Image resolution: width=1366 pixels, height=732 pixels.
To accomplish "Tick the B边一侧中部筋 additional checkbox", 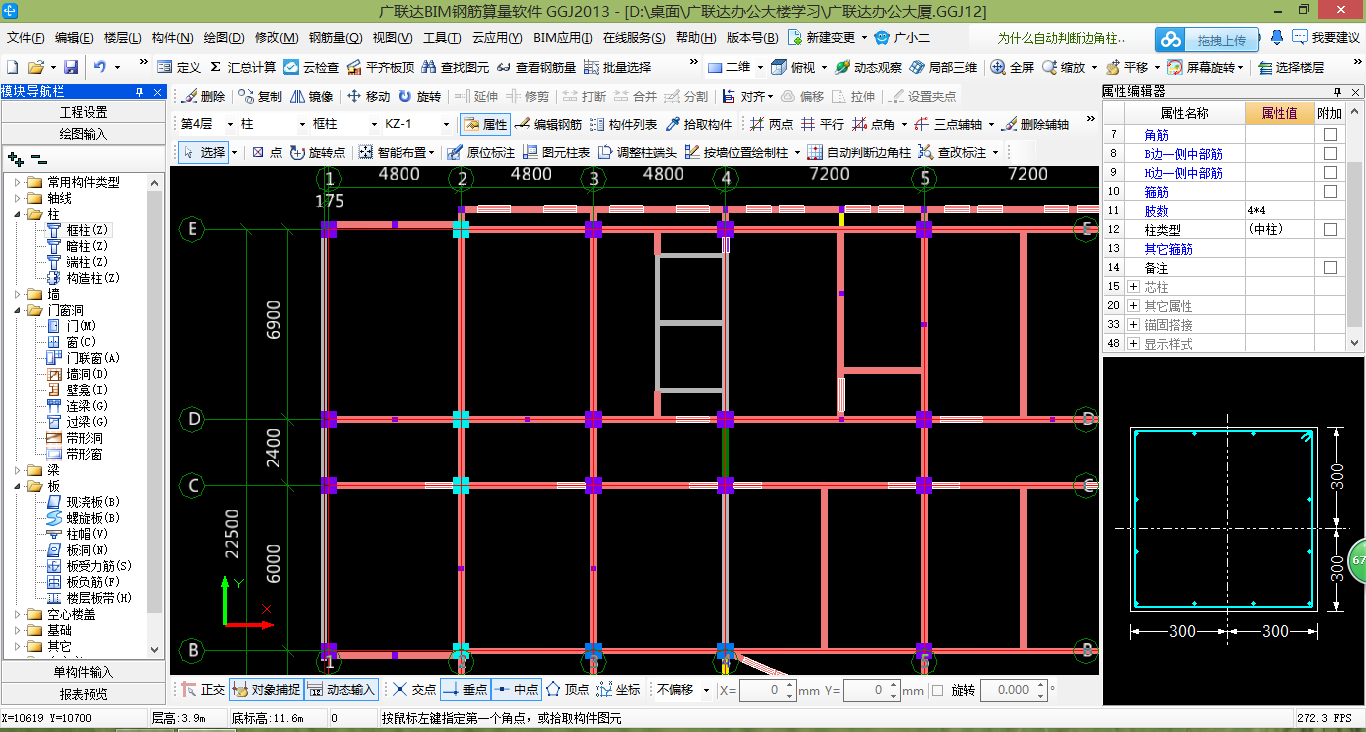I will [x=1330, y=154].
